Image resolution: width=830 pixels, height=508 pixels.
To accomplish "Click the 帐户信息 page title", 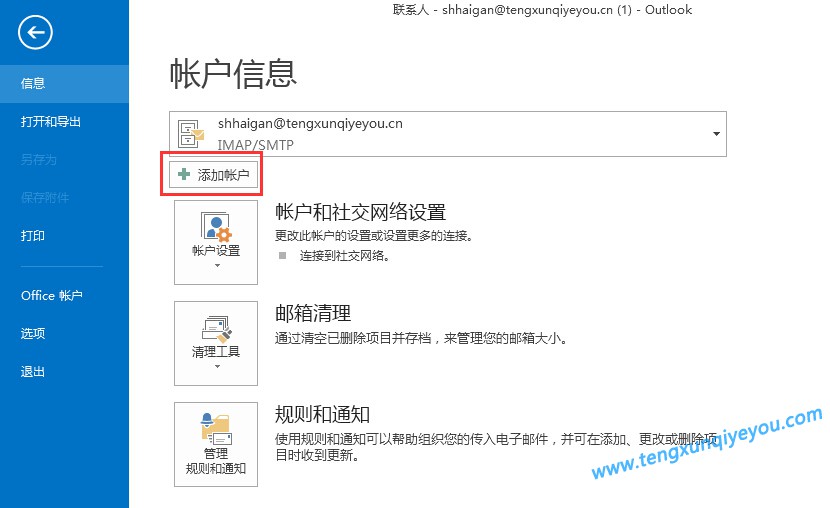I will (233, 74).
